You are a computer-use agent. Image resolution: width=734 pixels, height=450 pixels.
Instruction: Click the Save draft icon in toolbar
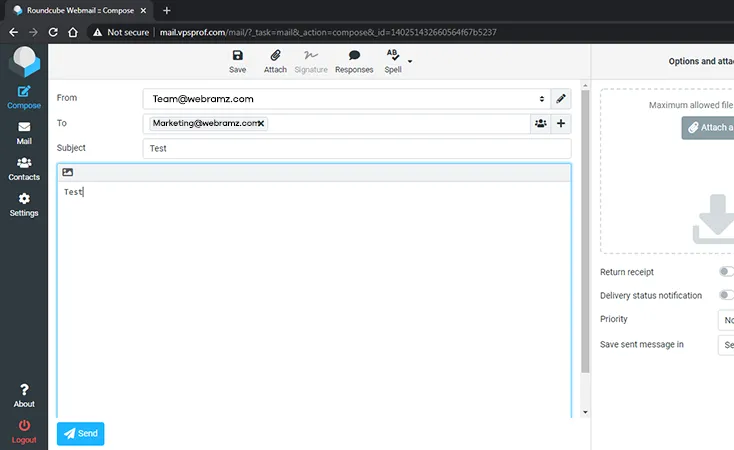237,57
